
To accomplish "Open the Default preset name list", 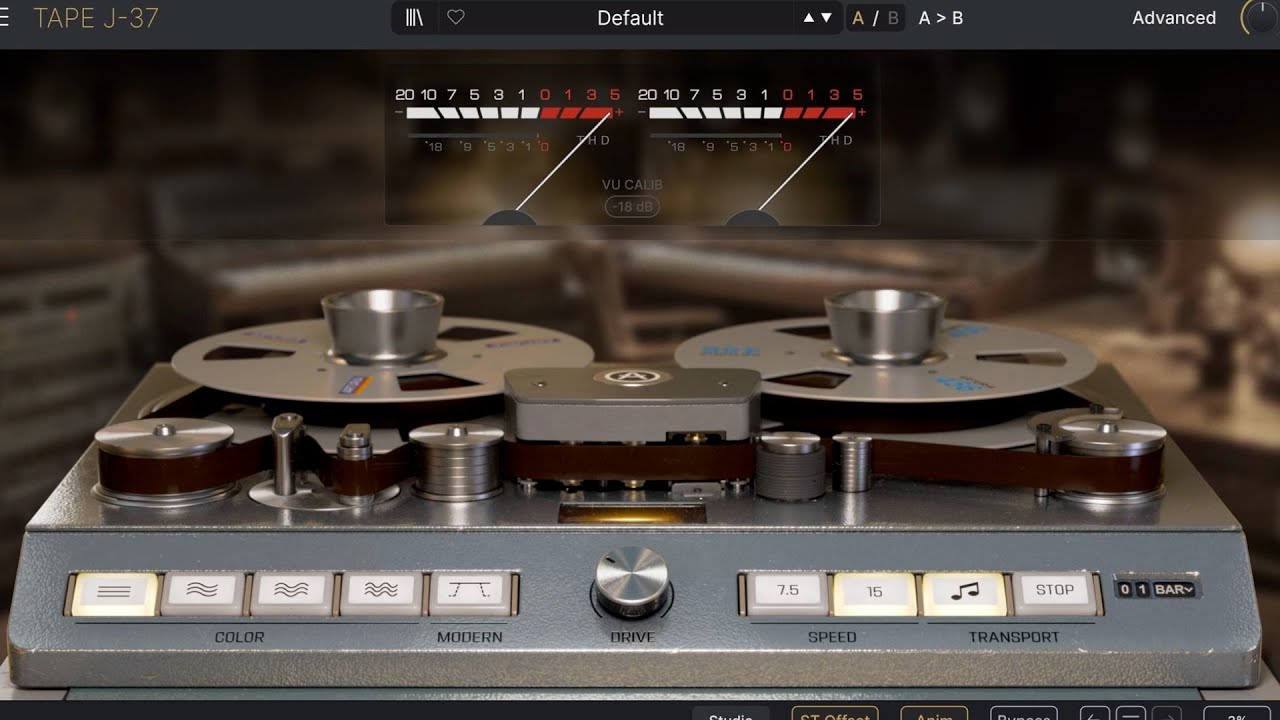I will [x=630, y=17].
